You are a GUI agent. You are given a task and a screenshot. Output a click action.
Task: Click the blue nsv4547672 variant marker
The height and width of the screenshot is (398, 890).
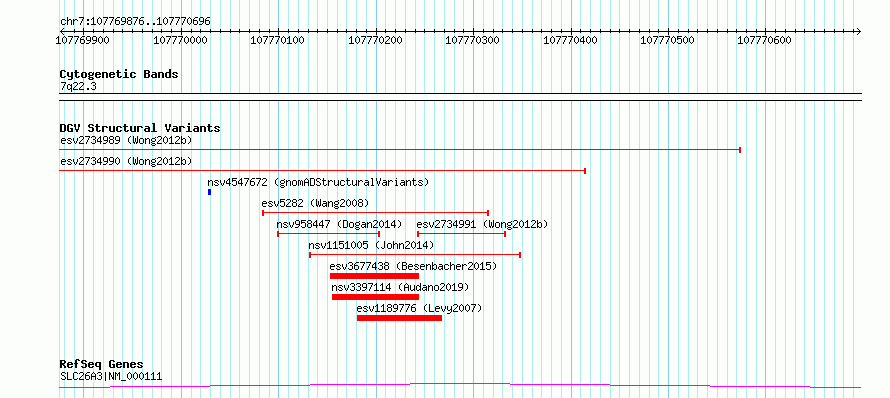pyautogui.click(x=209, y=192)
